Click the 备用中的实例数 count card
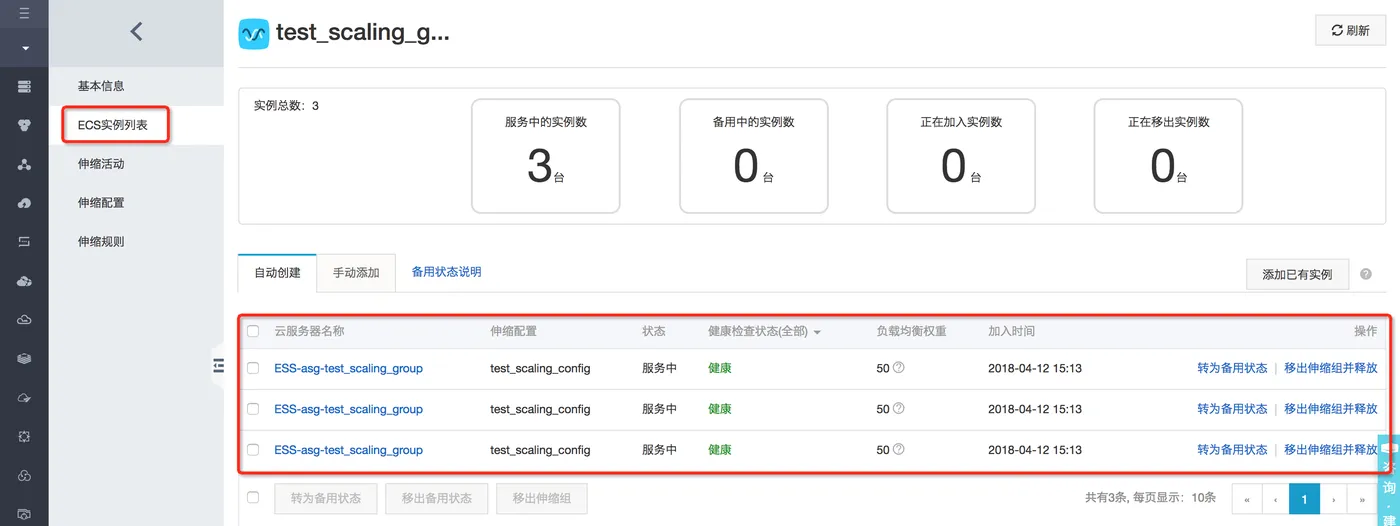The height and width of the screenshot is (526, 1400). [754, 155]
